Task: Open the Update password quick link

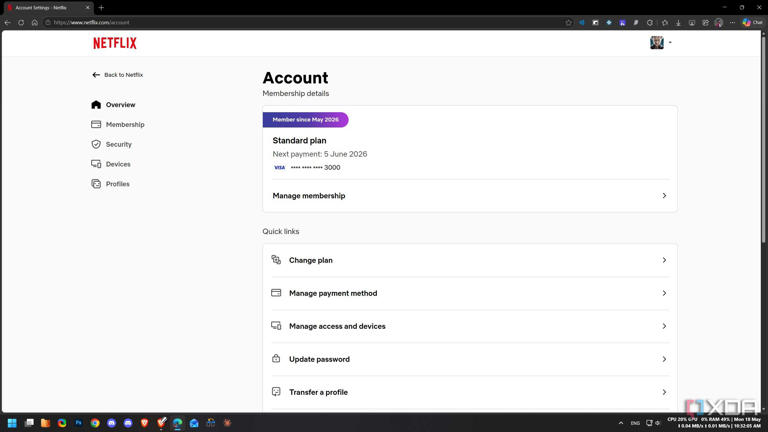Action: point(470,359)
